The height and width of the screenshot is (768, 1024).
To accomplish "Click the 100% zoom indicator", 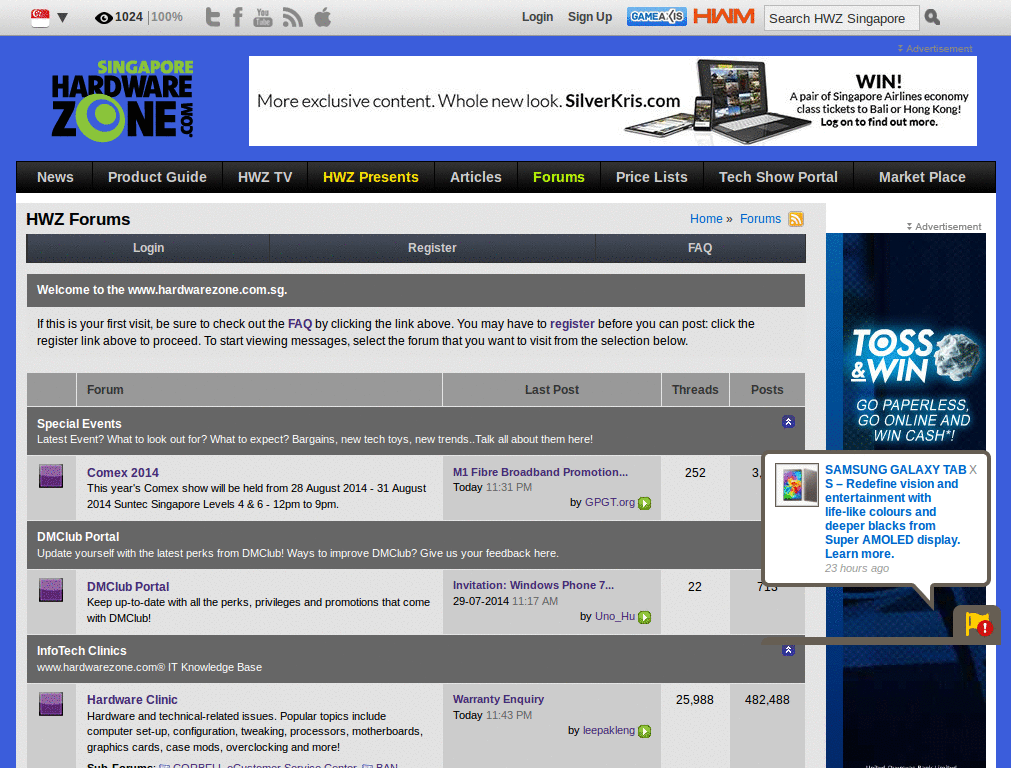I will tap(167, 17).
